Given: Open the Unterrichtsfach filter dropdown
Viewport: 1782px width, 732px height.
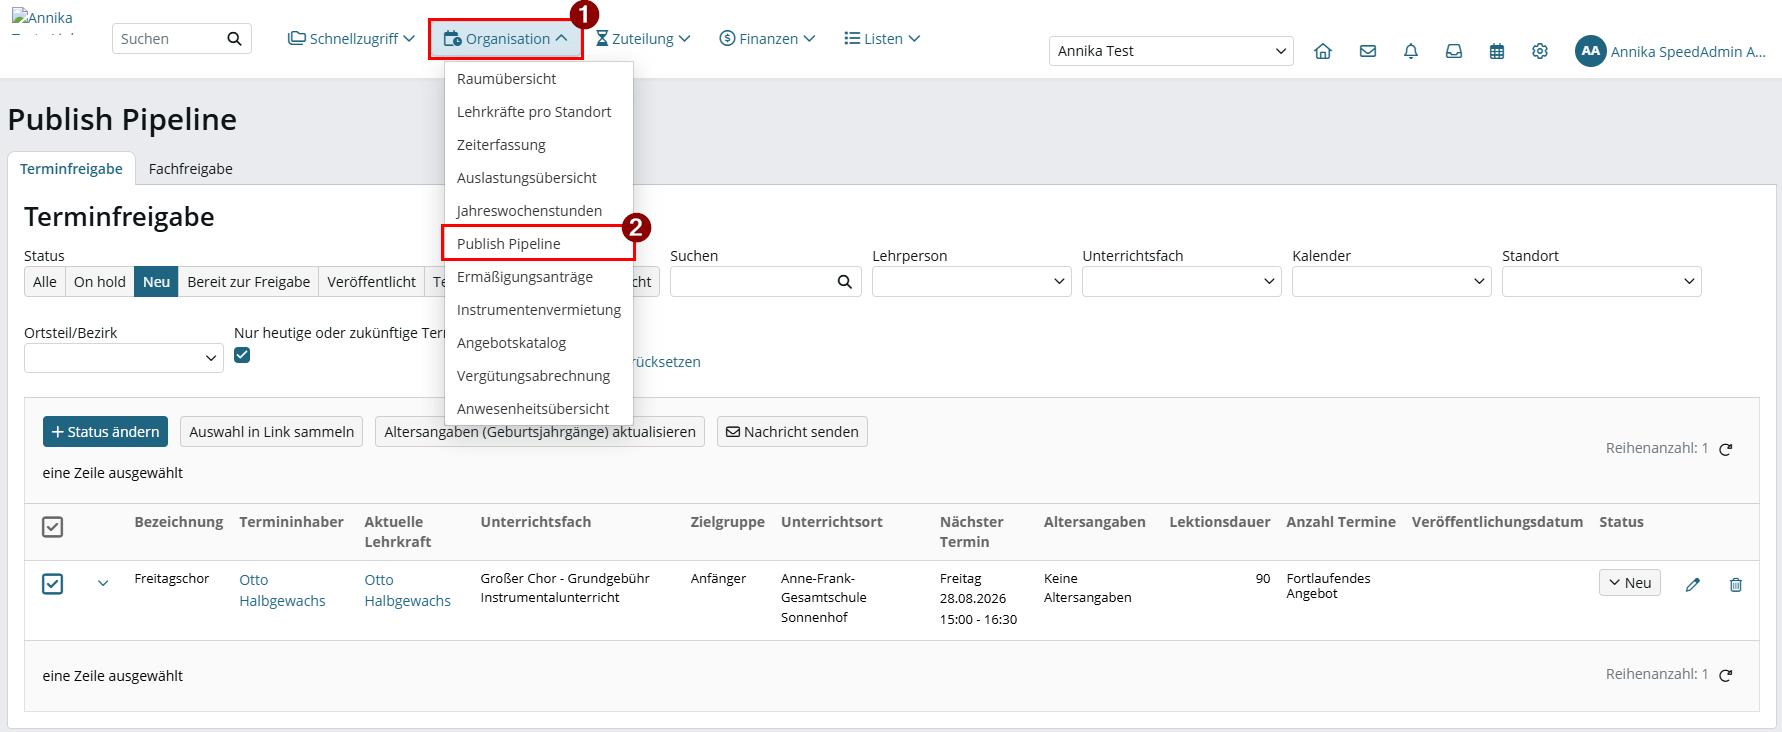Looking at the screenshot, I should [x=1181, y=282].
